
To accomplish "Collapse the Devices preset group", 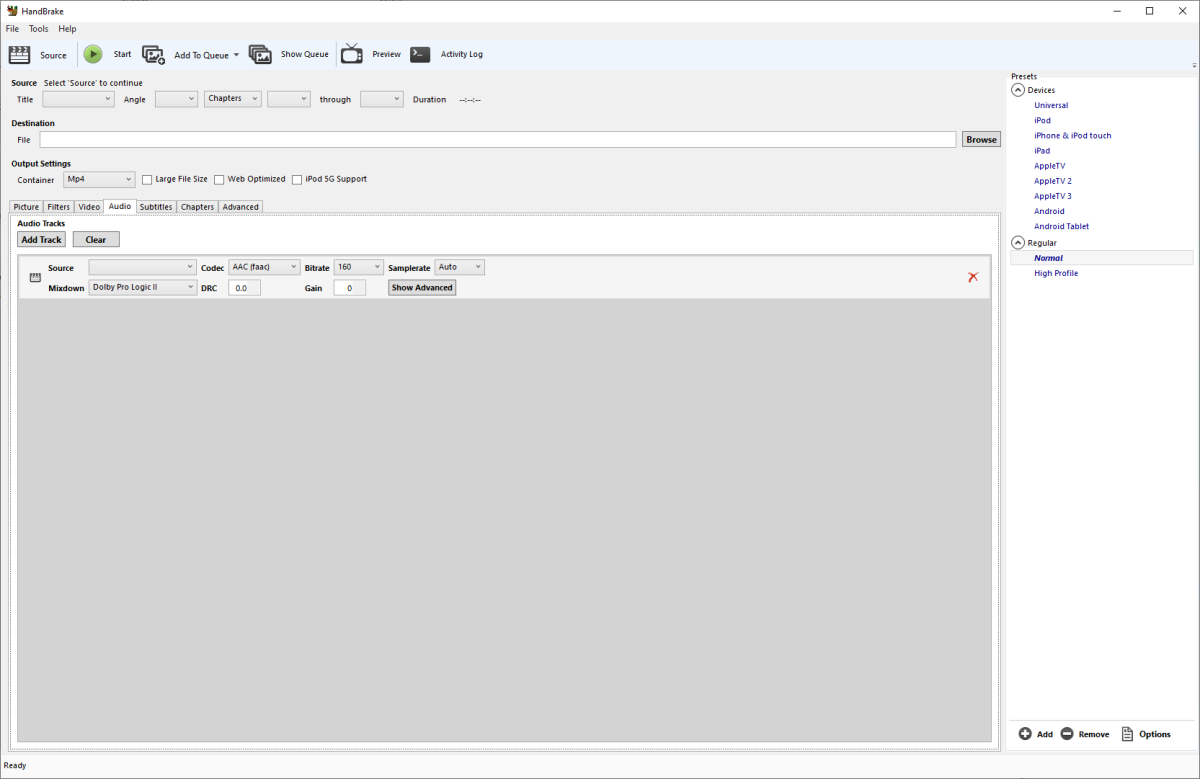I will click(1018, 90).
